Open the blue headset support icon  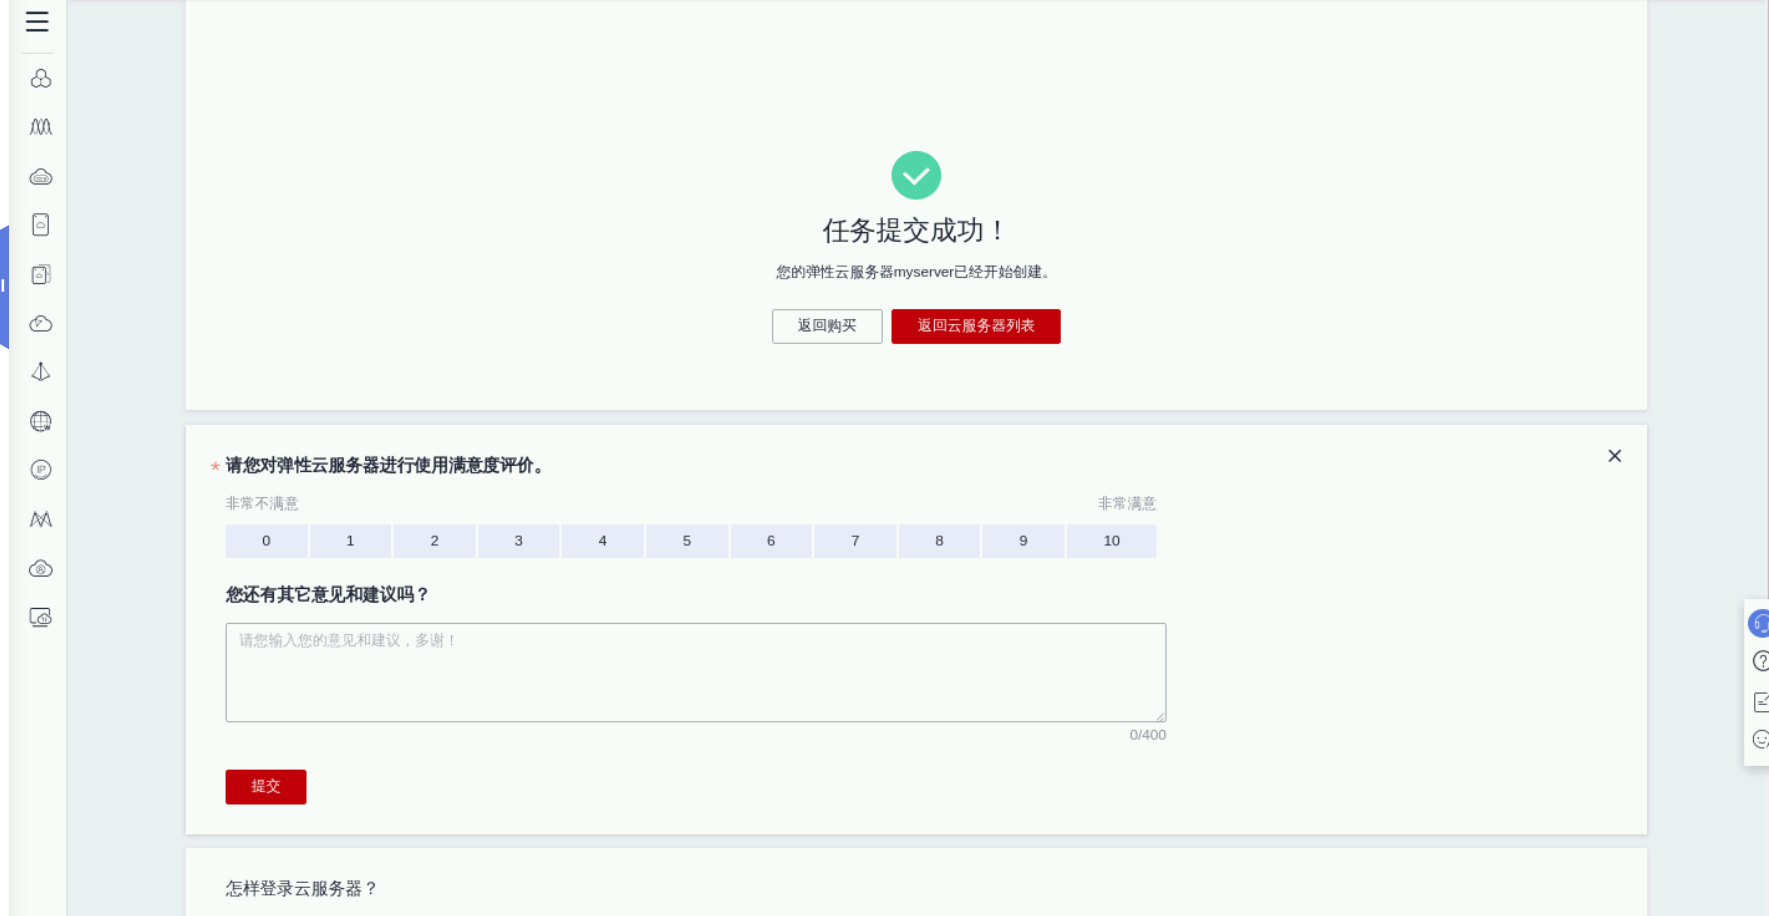click(1759, 624)
